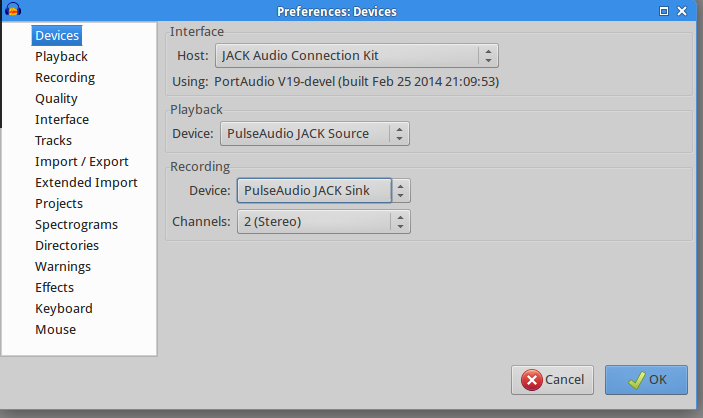Open Spectrograms preferences

(x=76, y=225)
